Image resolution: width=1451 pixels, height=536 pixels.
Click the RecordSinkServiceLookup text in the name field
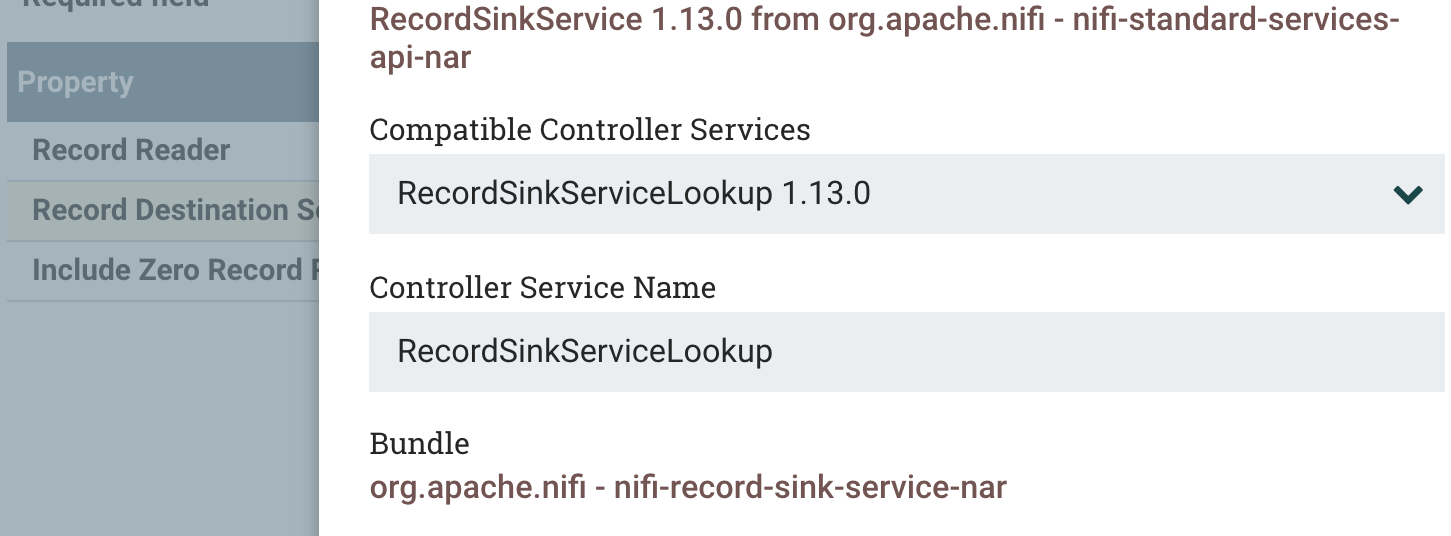[x=585, y=352]
